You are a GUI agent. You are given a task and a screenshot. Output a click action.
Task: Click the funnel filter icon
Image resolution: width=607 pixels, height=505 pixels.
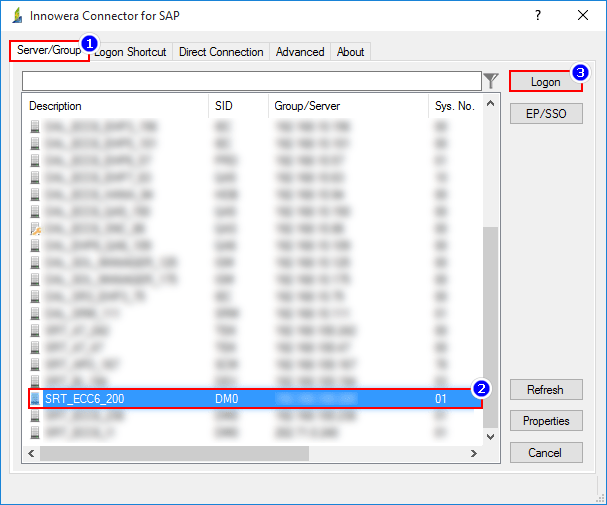(x=490, y=80)
